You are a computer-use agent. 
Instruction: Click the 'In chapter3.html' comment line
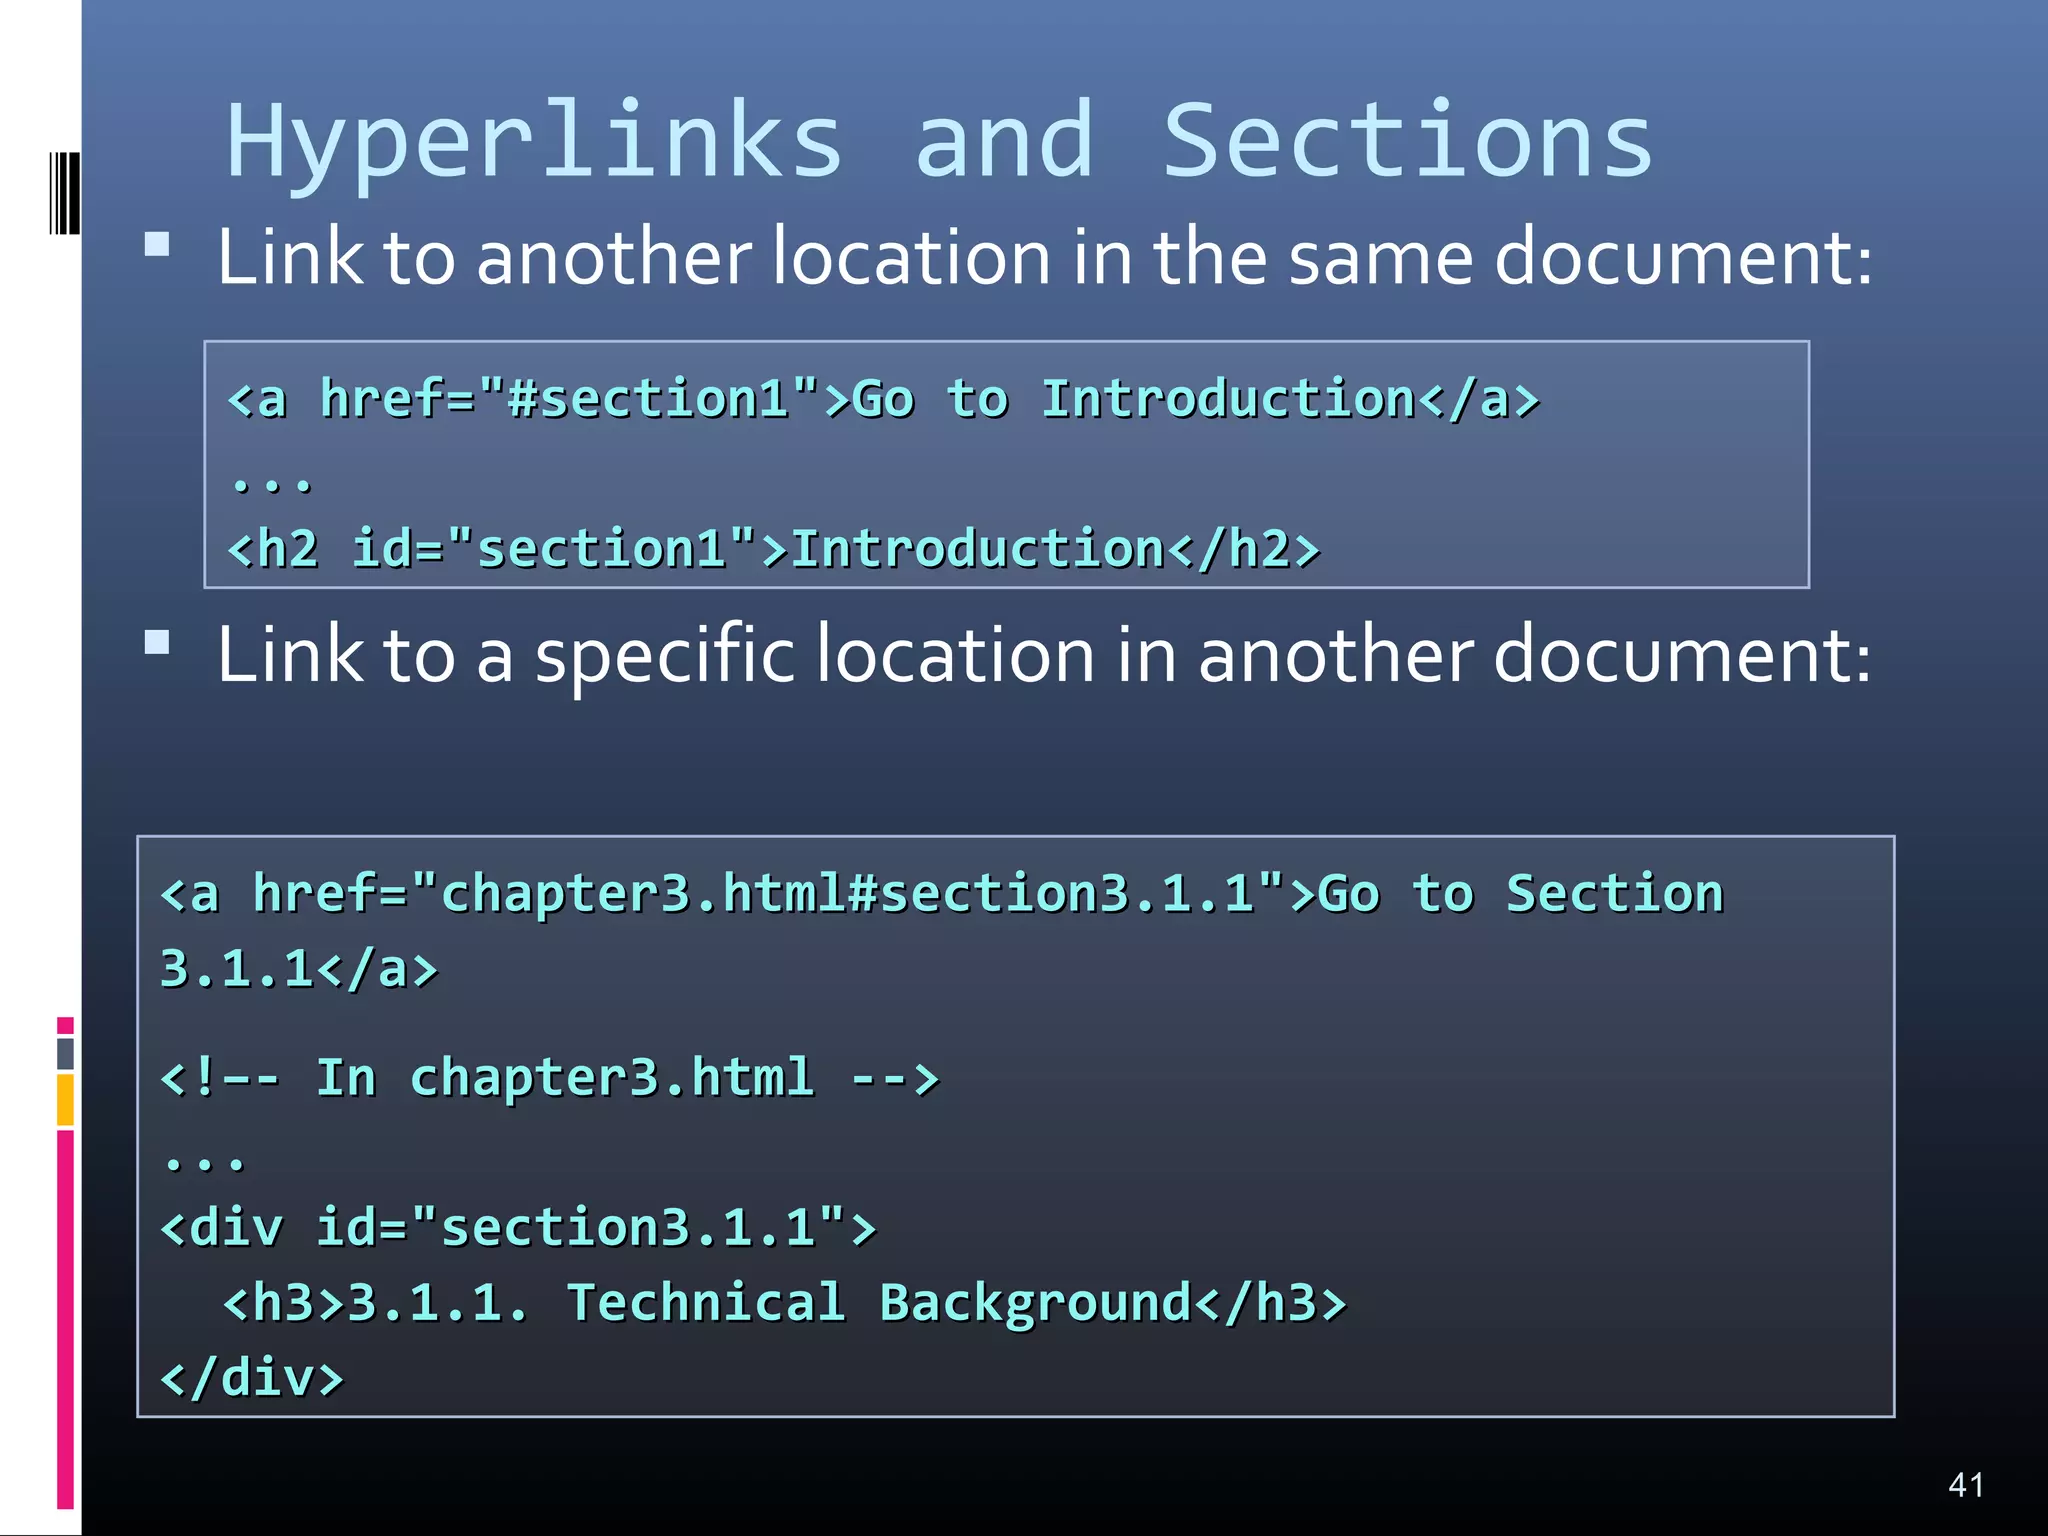pos(549,1078)
